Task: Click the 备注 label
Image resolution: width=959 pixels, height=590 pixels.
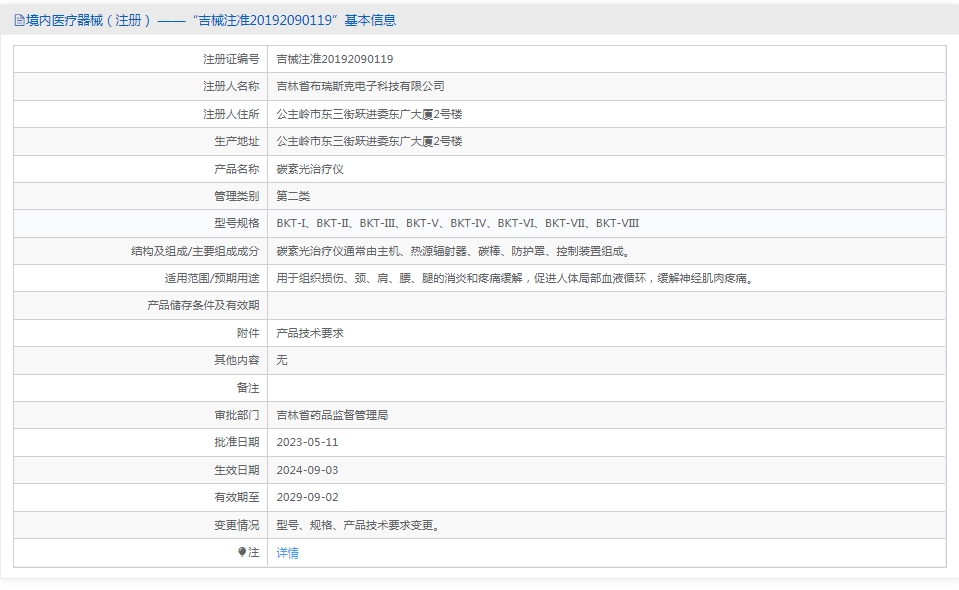Action: pyautogui.click(x=248, y=388)
